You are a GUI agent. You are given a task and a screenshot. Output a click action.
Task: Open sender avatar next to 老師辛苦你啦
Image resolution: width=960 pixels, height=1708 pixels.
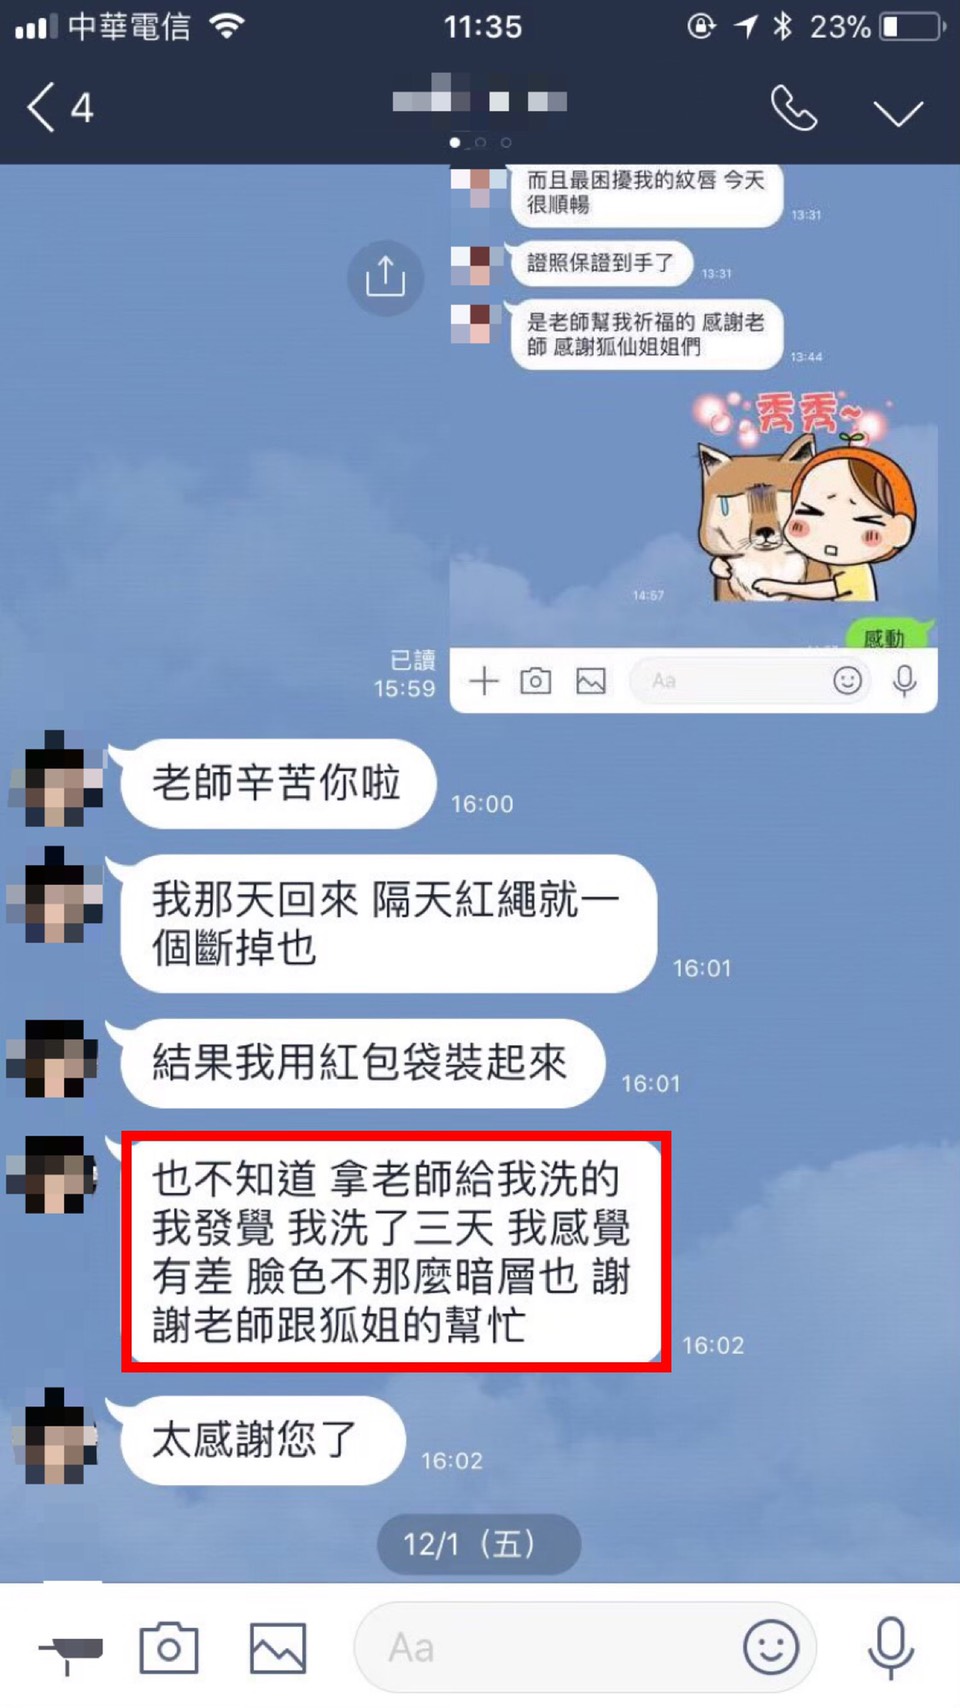56,779
